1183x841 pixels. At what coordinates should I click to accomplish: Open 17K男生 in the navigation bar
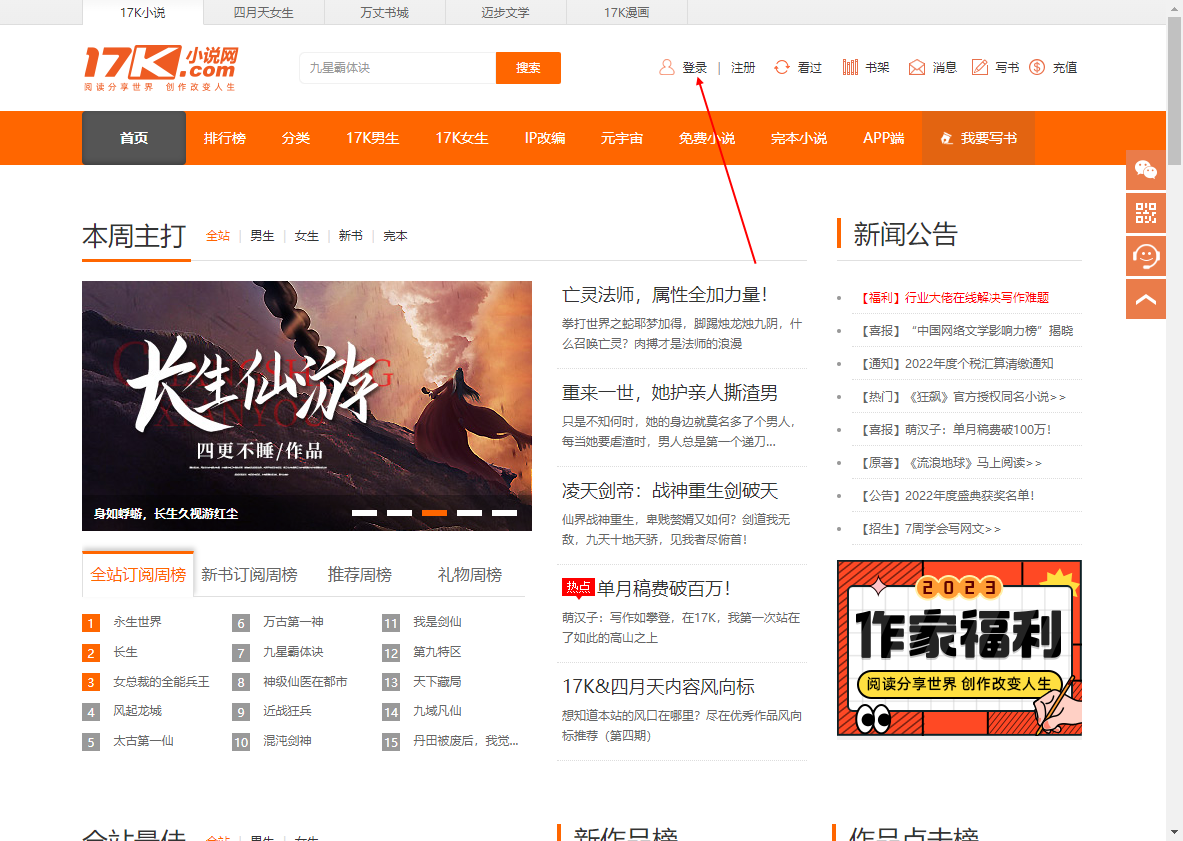[x=373, y=138]
